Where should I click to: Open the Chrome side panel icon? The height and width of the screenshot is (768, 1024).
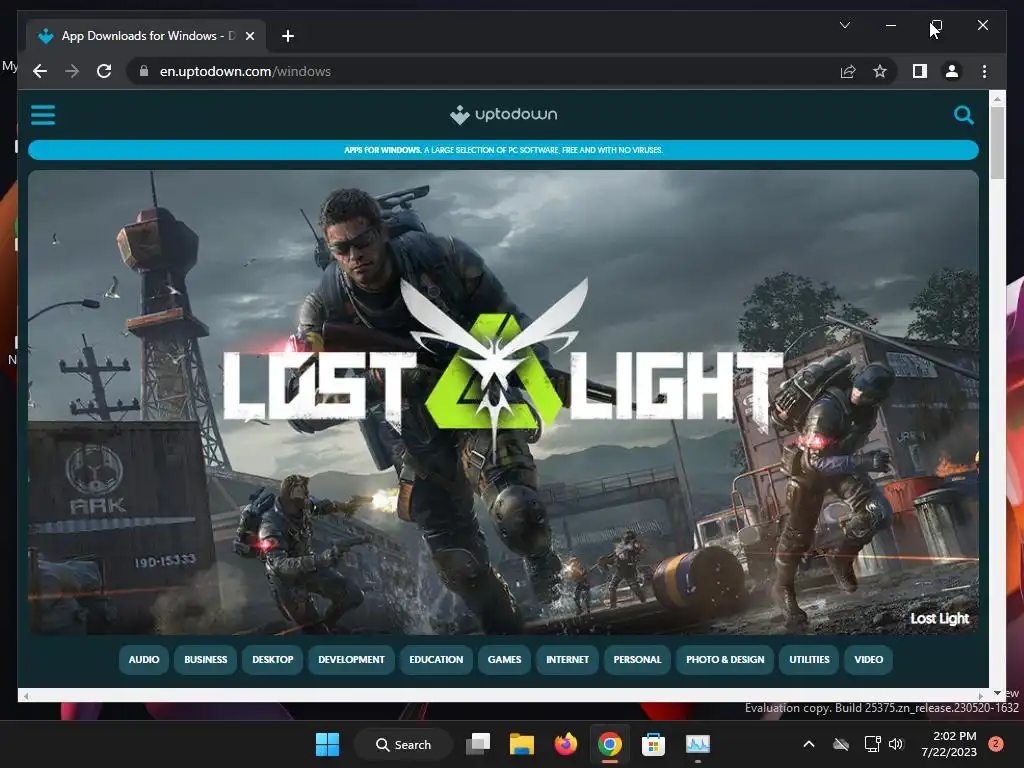(920, 71)
